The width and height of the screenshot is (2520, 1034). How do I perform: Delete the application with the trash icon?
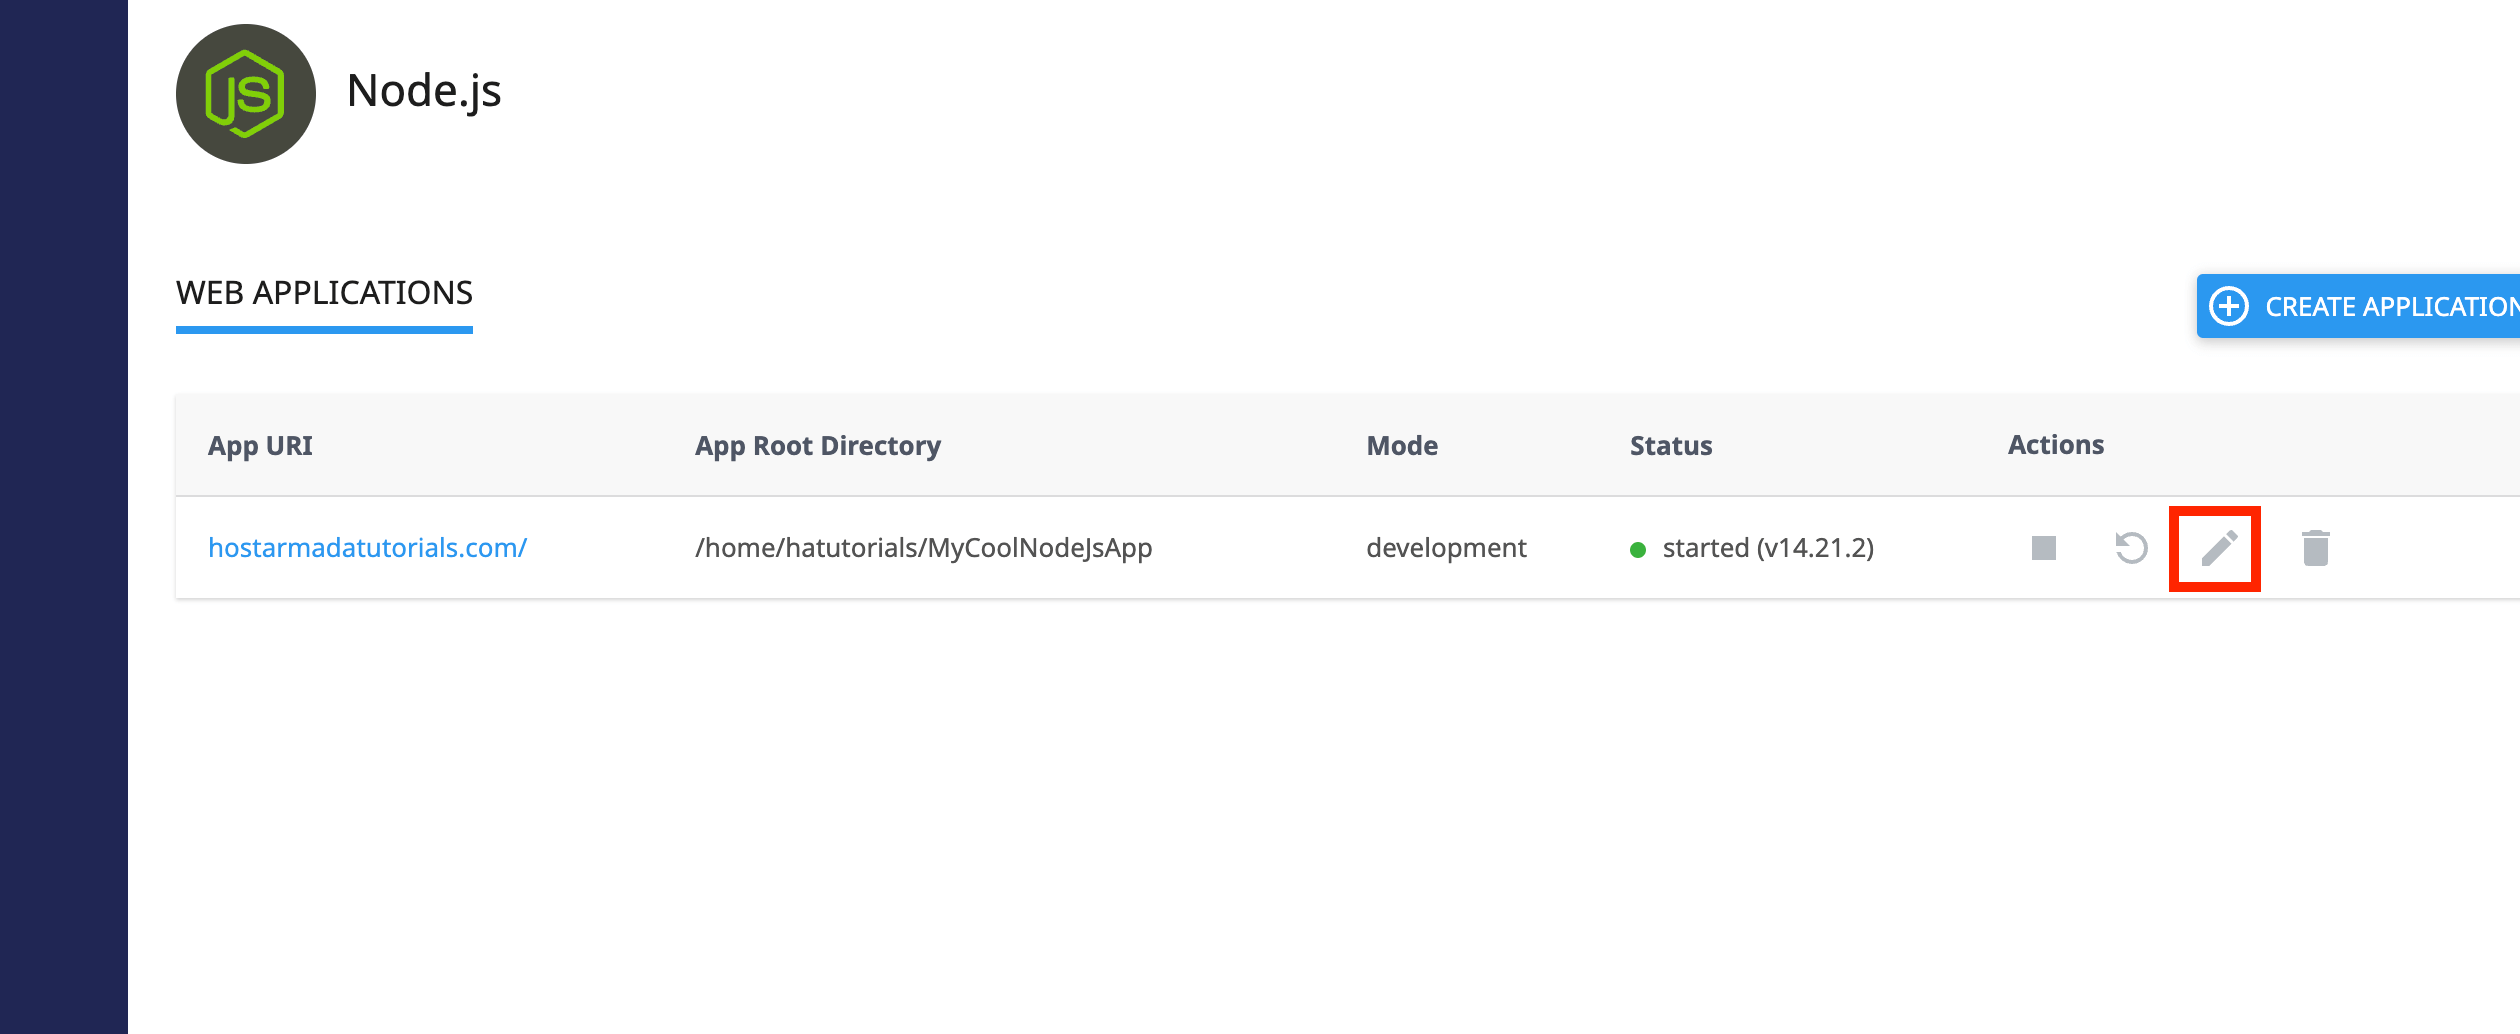tap(2316, 548)
